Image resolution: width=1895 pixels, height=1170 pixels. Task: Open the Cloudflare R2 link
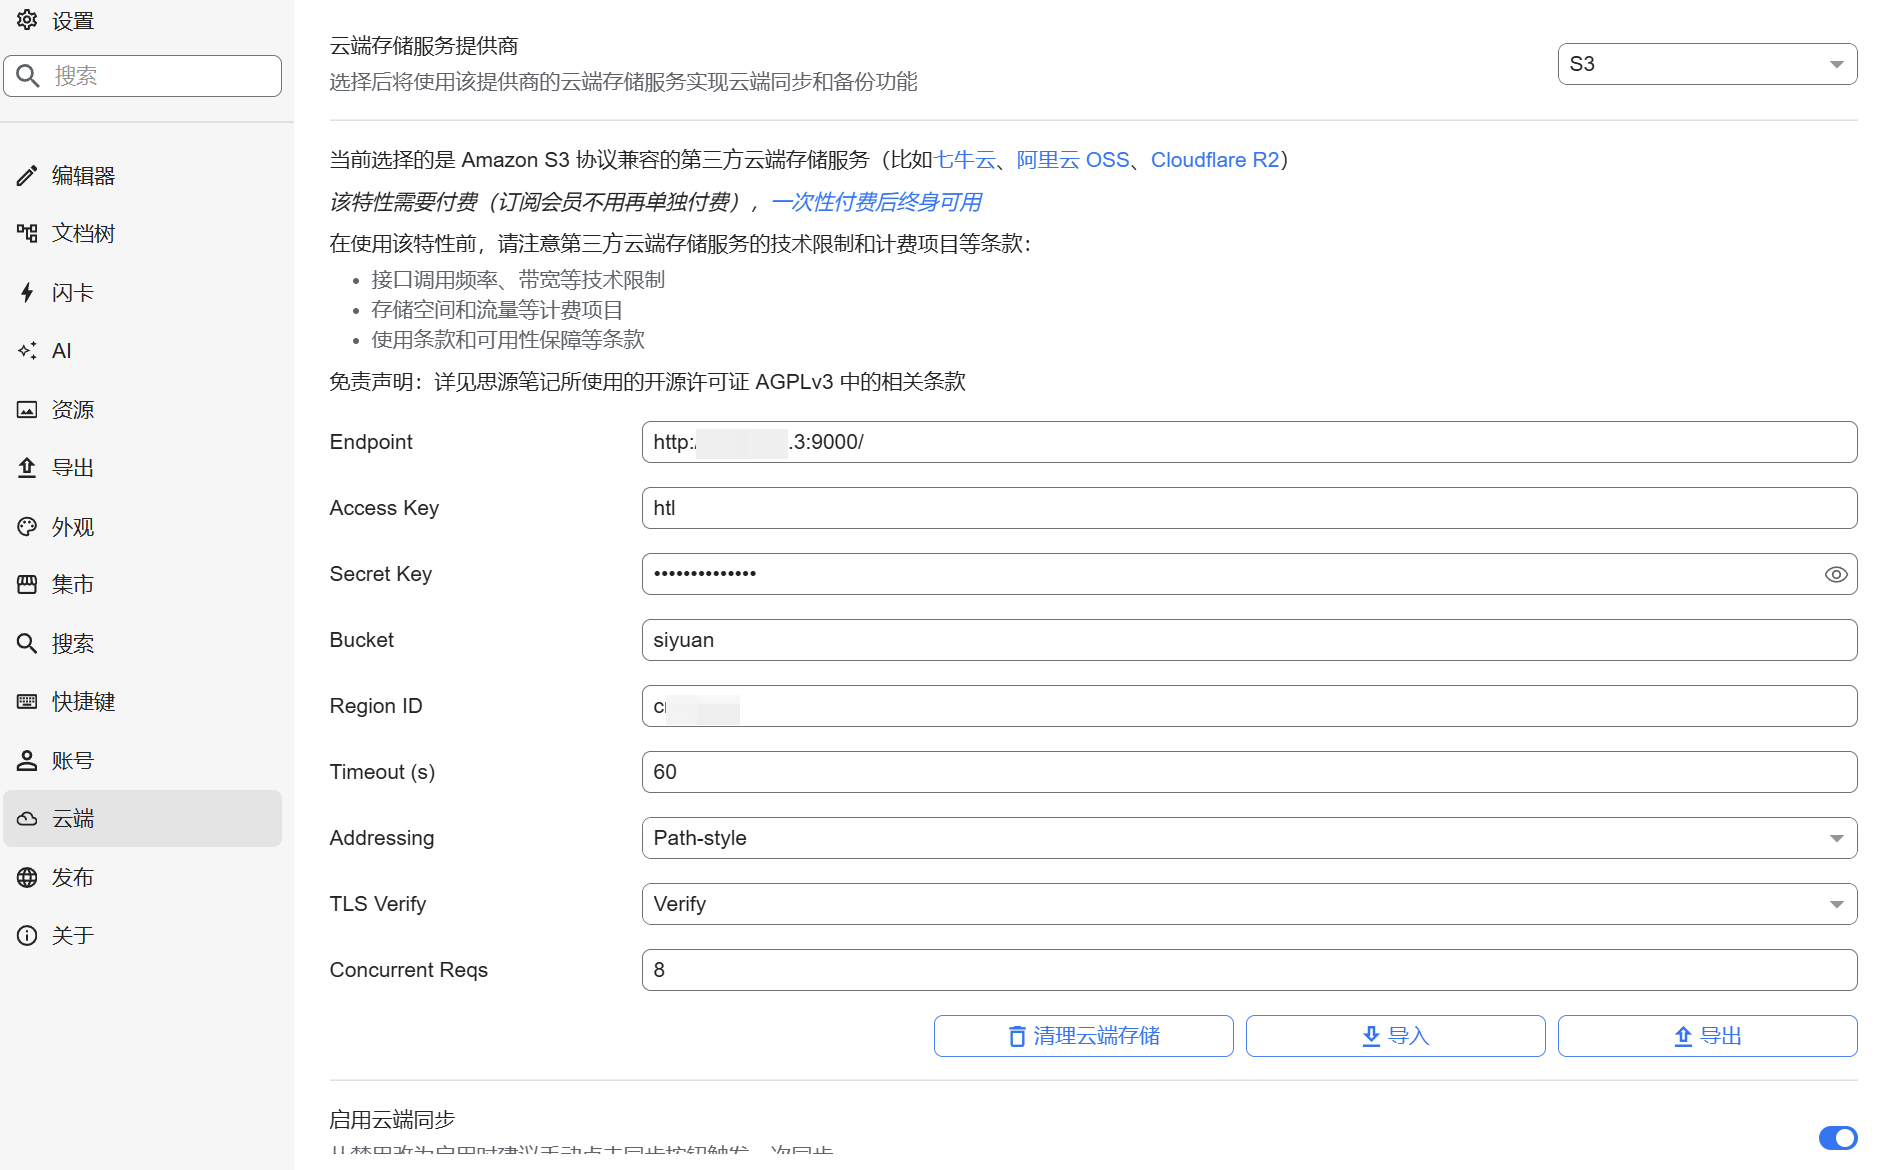click(1215, 160)
